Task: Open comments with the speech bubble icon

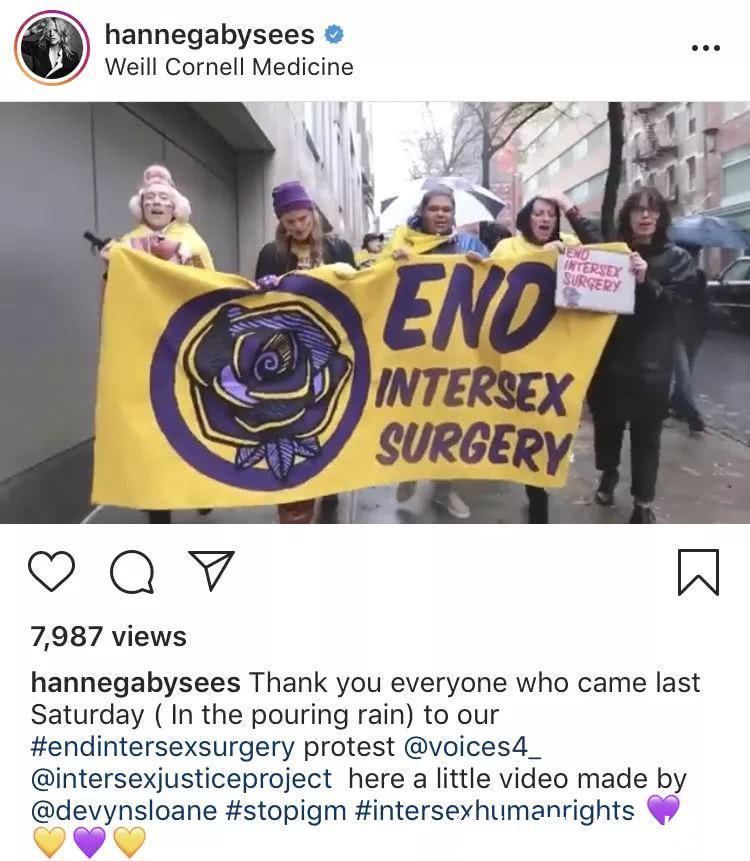Action: click(x=132, y=572)
